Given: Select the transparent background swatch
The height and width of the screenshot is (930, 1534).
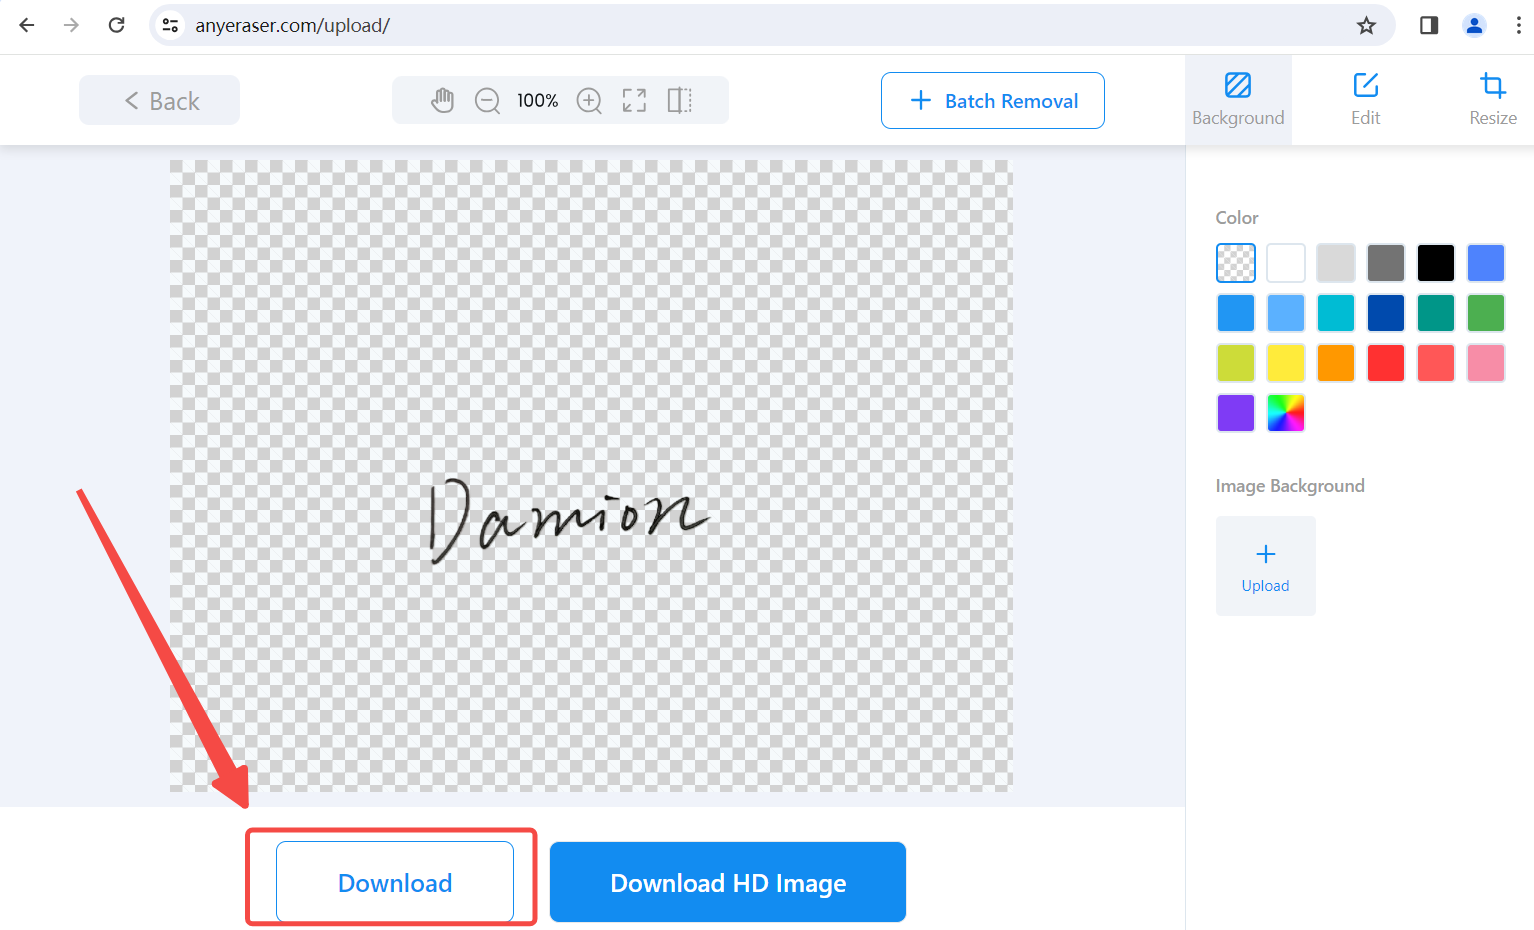Looking at the screenshot, I should pos(1236,263).
